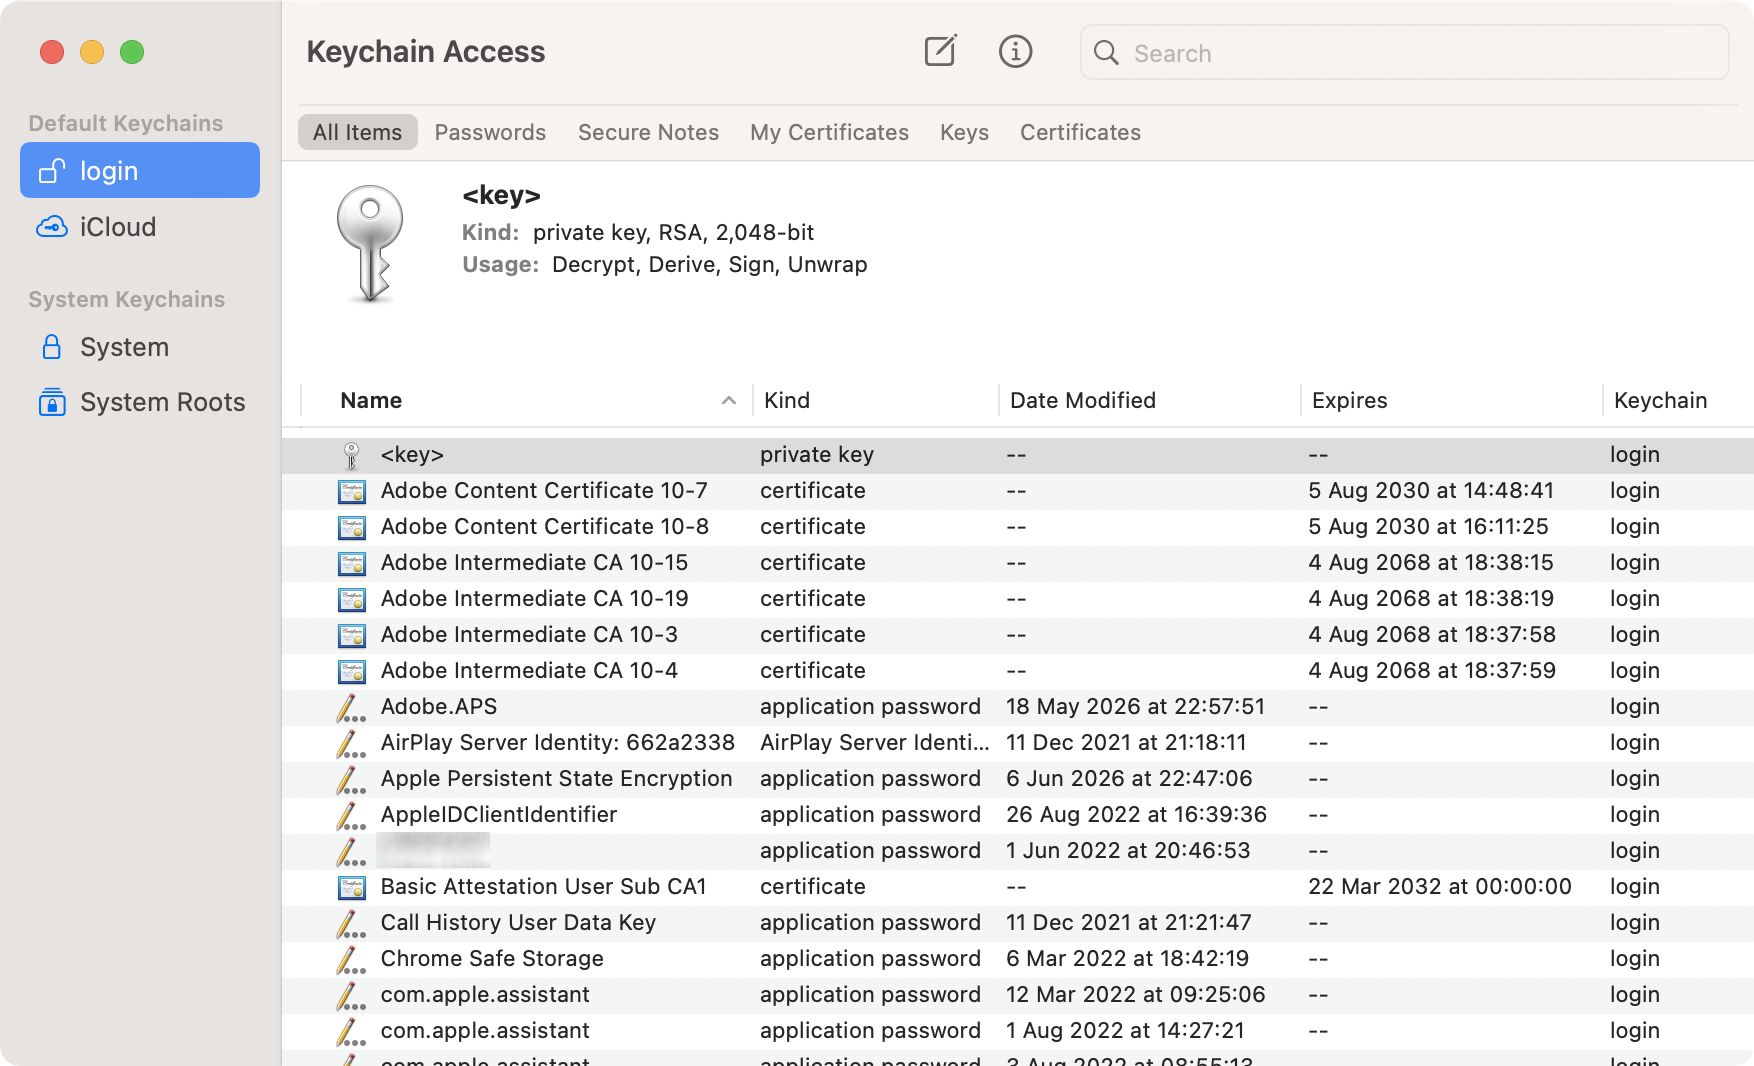Screen dimensions: 1754x1066
Task: Select com.apple.assistant dated 1 Aug 2022
Action: tap(1018, 1031)
